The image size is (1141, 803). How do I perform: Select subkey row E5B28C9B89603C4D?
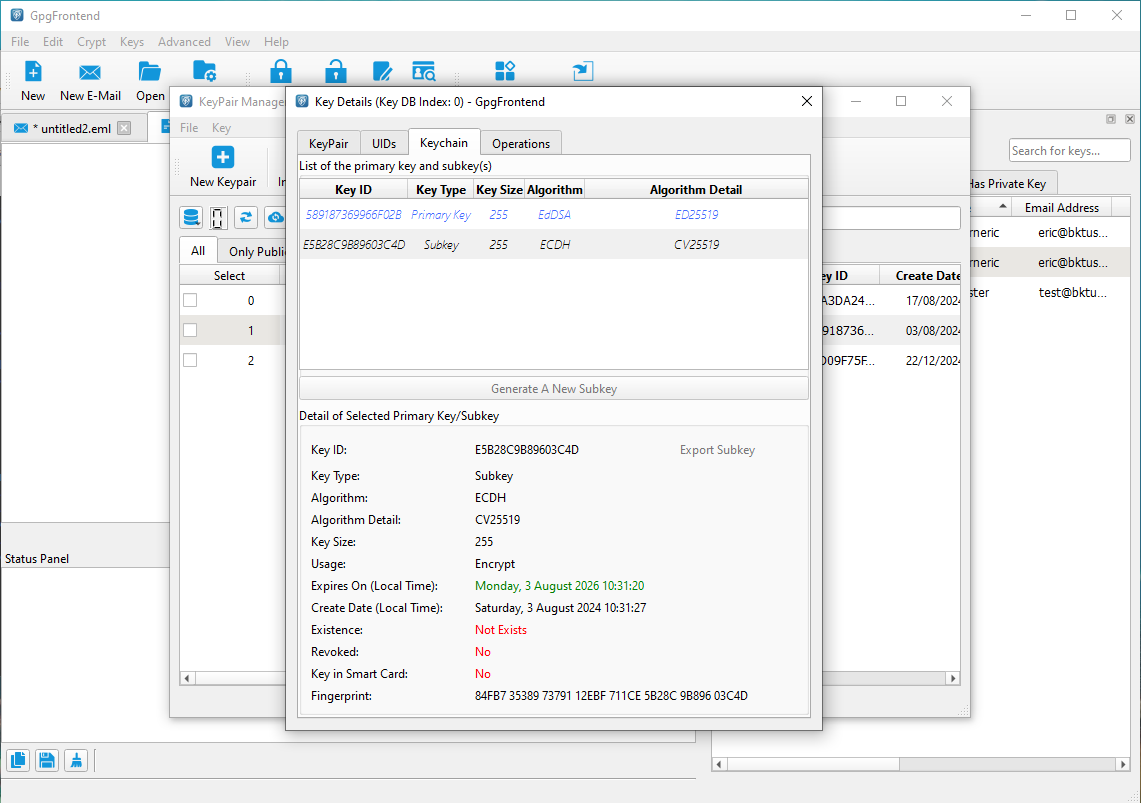(554, 244)
